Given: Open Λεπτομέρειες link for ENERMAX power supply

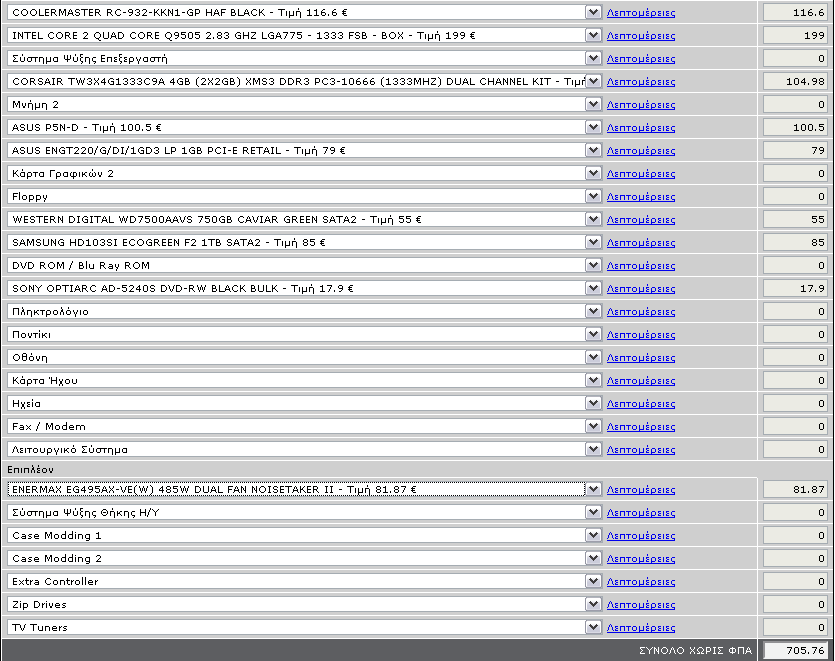Looking at the screenshot, I should pos(641,489).
